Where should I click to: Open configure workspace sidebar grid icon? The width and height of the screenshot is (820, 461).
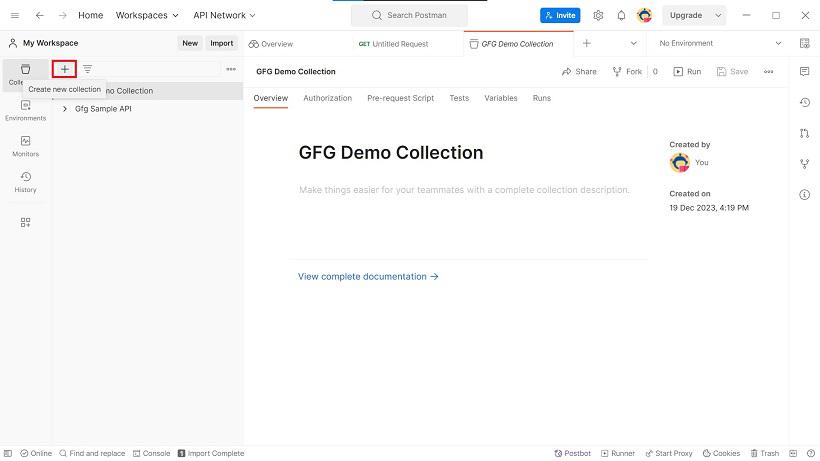click(25, 223)
